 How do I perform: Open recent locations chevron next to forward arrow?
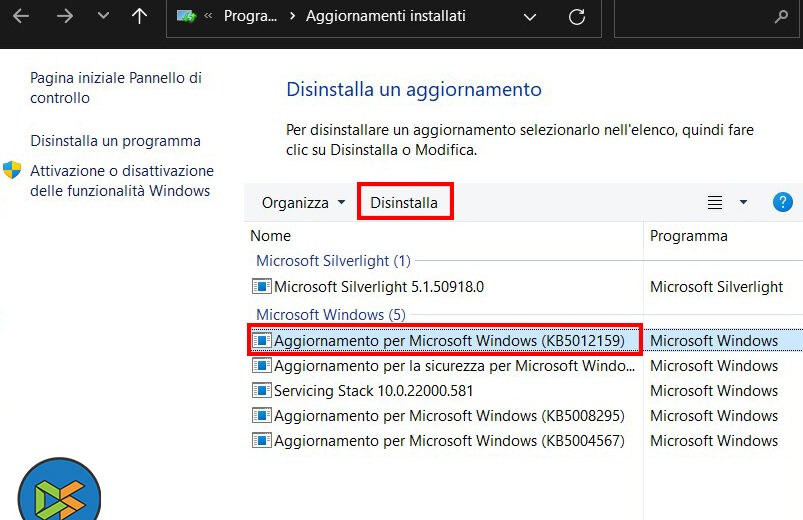(x=103, y=16)
